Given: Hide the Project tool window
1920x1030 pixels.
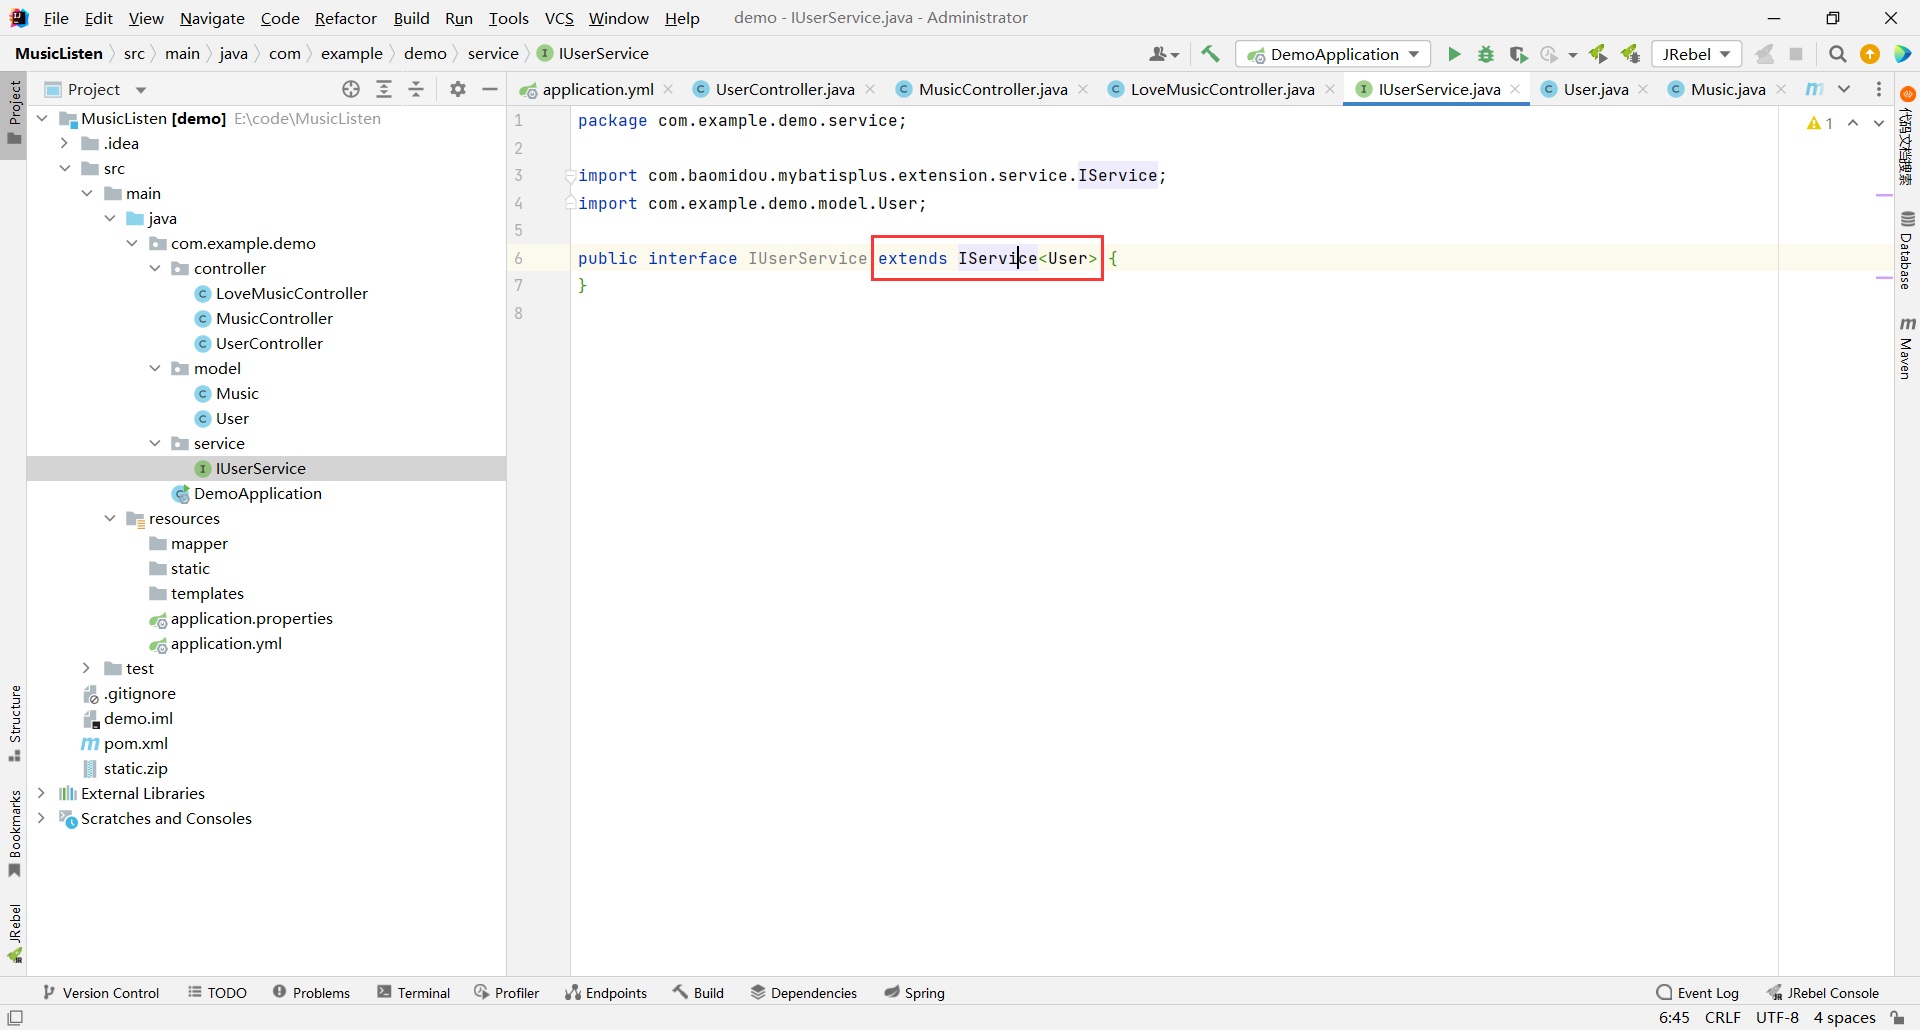Looking at the screenshot, I should click(x=490, y=89).
